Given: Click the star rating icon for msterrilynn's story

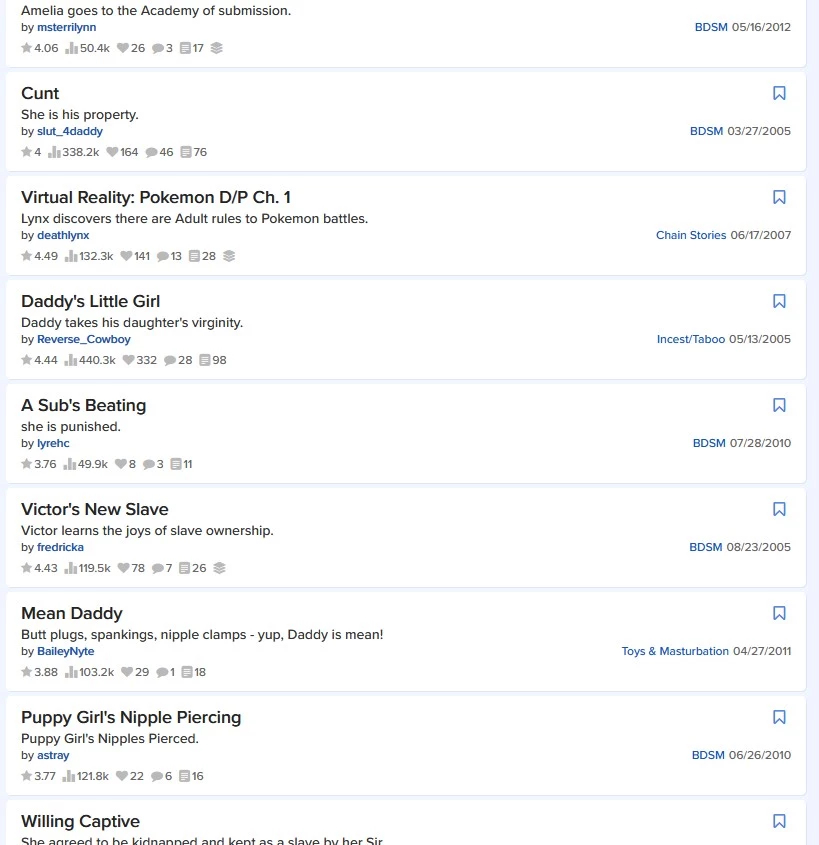Looking at the screenshot, I should [x=26, y=48].
